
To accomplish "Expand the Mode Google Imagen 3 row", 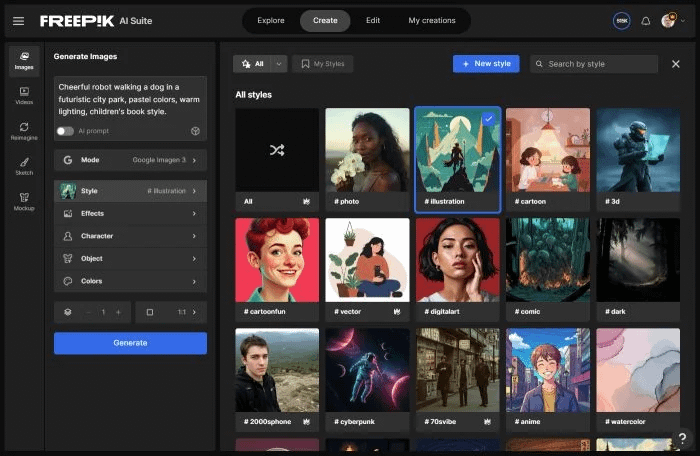I will (130, 160).
